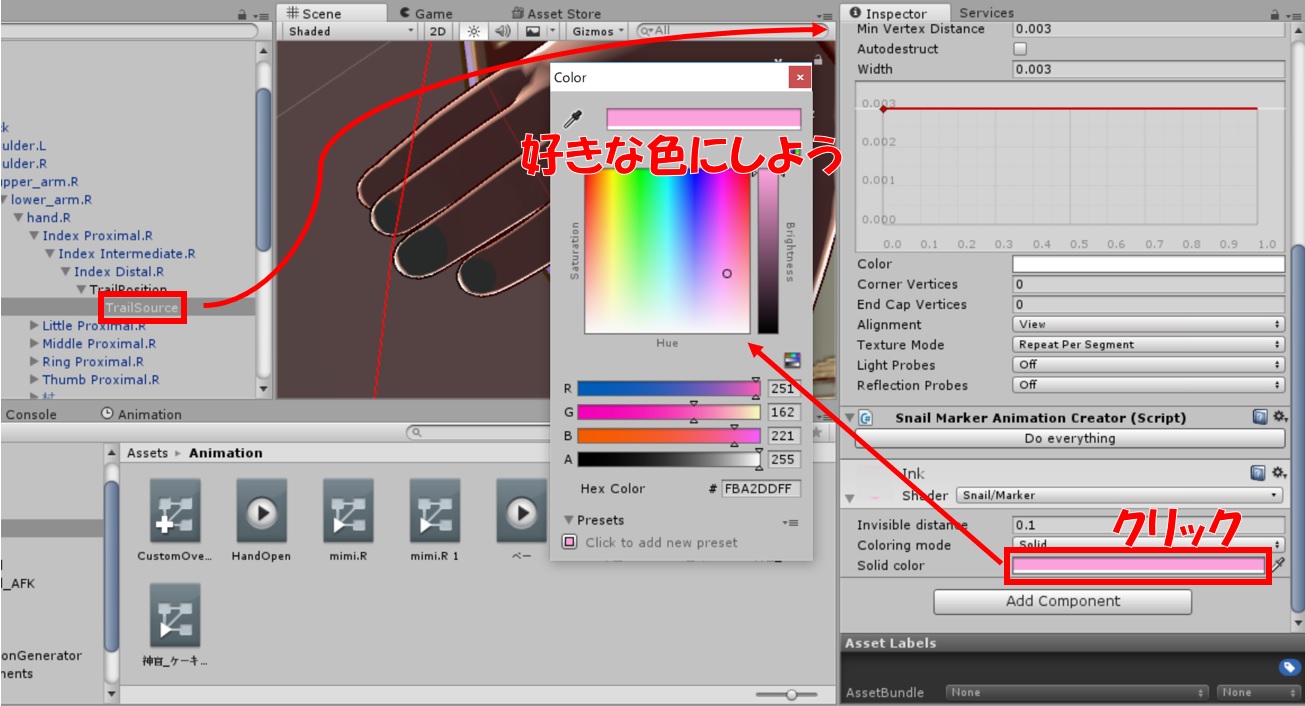The image size is (1305, 706).
Task: Open the Texture Mode dropdown
Action: point(1148,345)
